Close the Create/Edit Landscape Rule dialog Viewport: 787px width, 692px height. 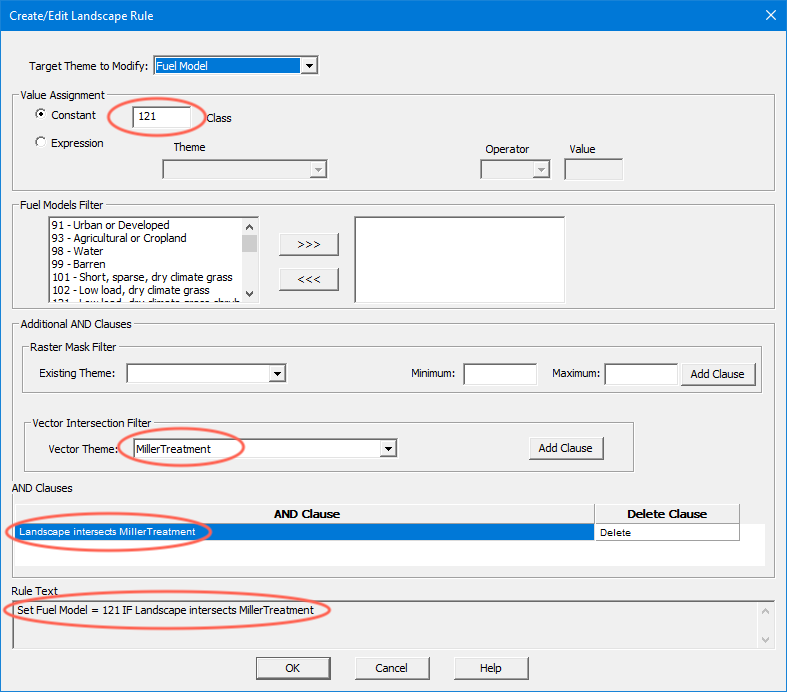[x=771, y=16]
